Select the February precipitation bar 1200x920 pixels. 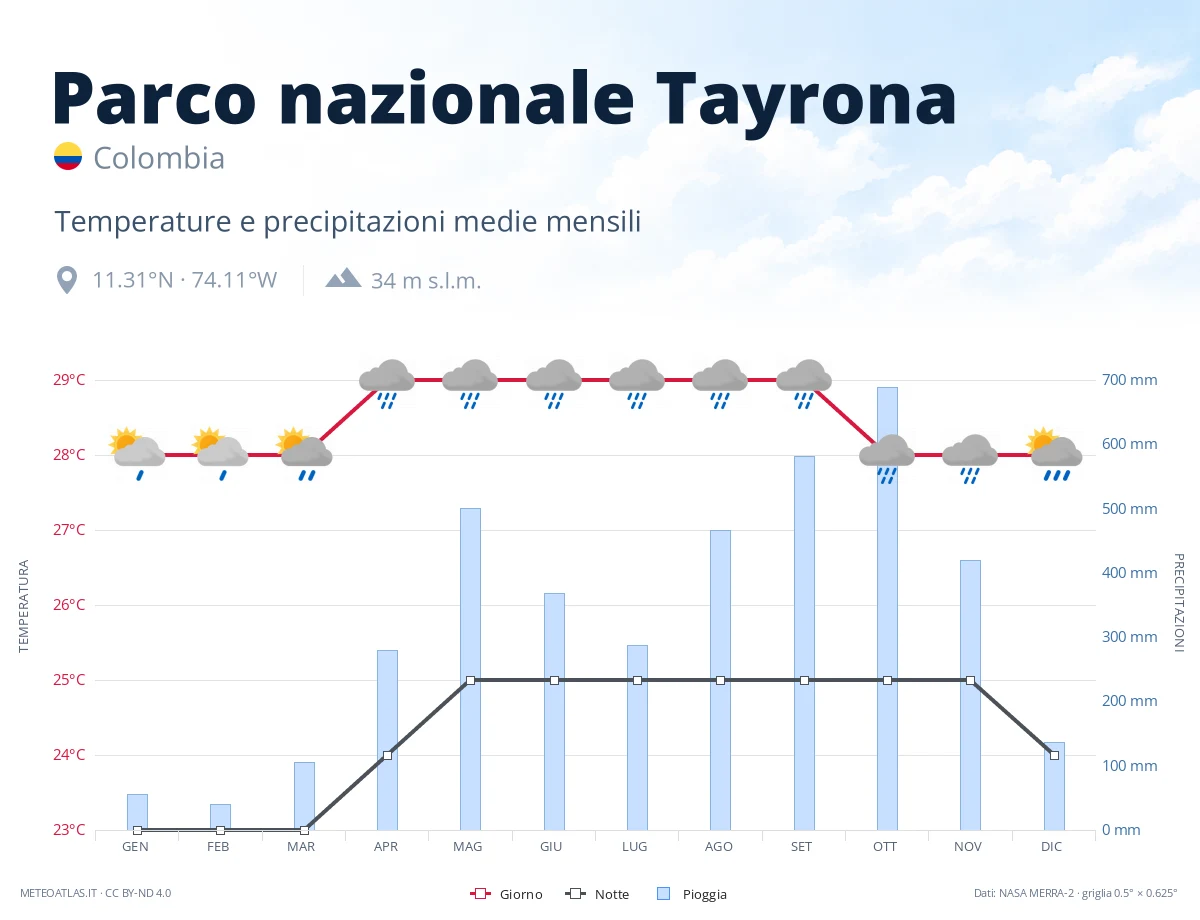221,817
